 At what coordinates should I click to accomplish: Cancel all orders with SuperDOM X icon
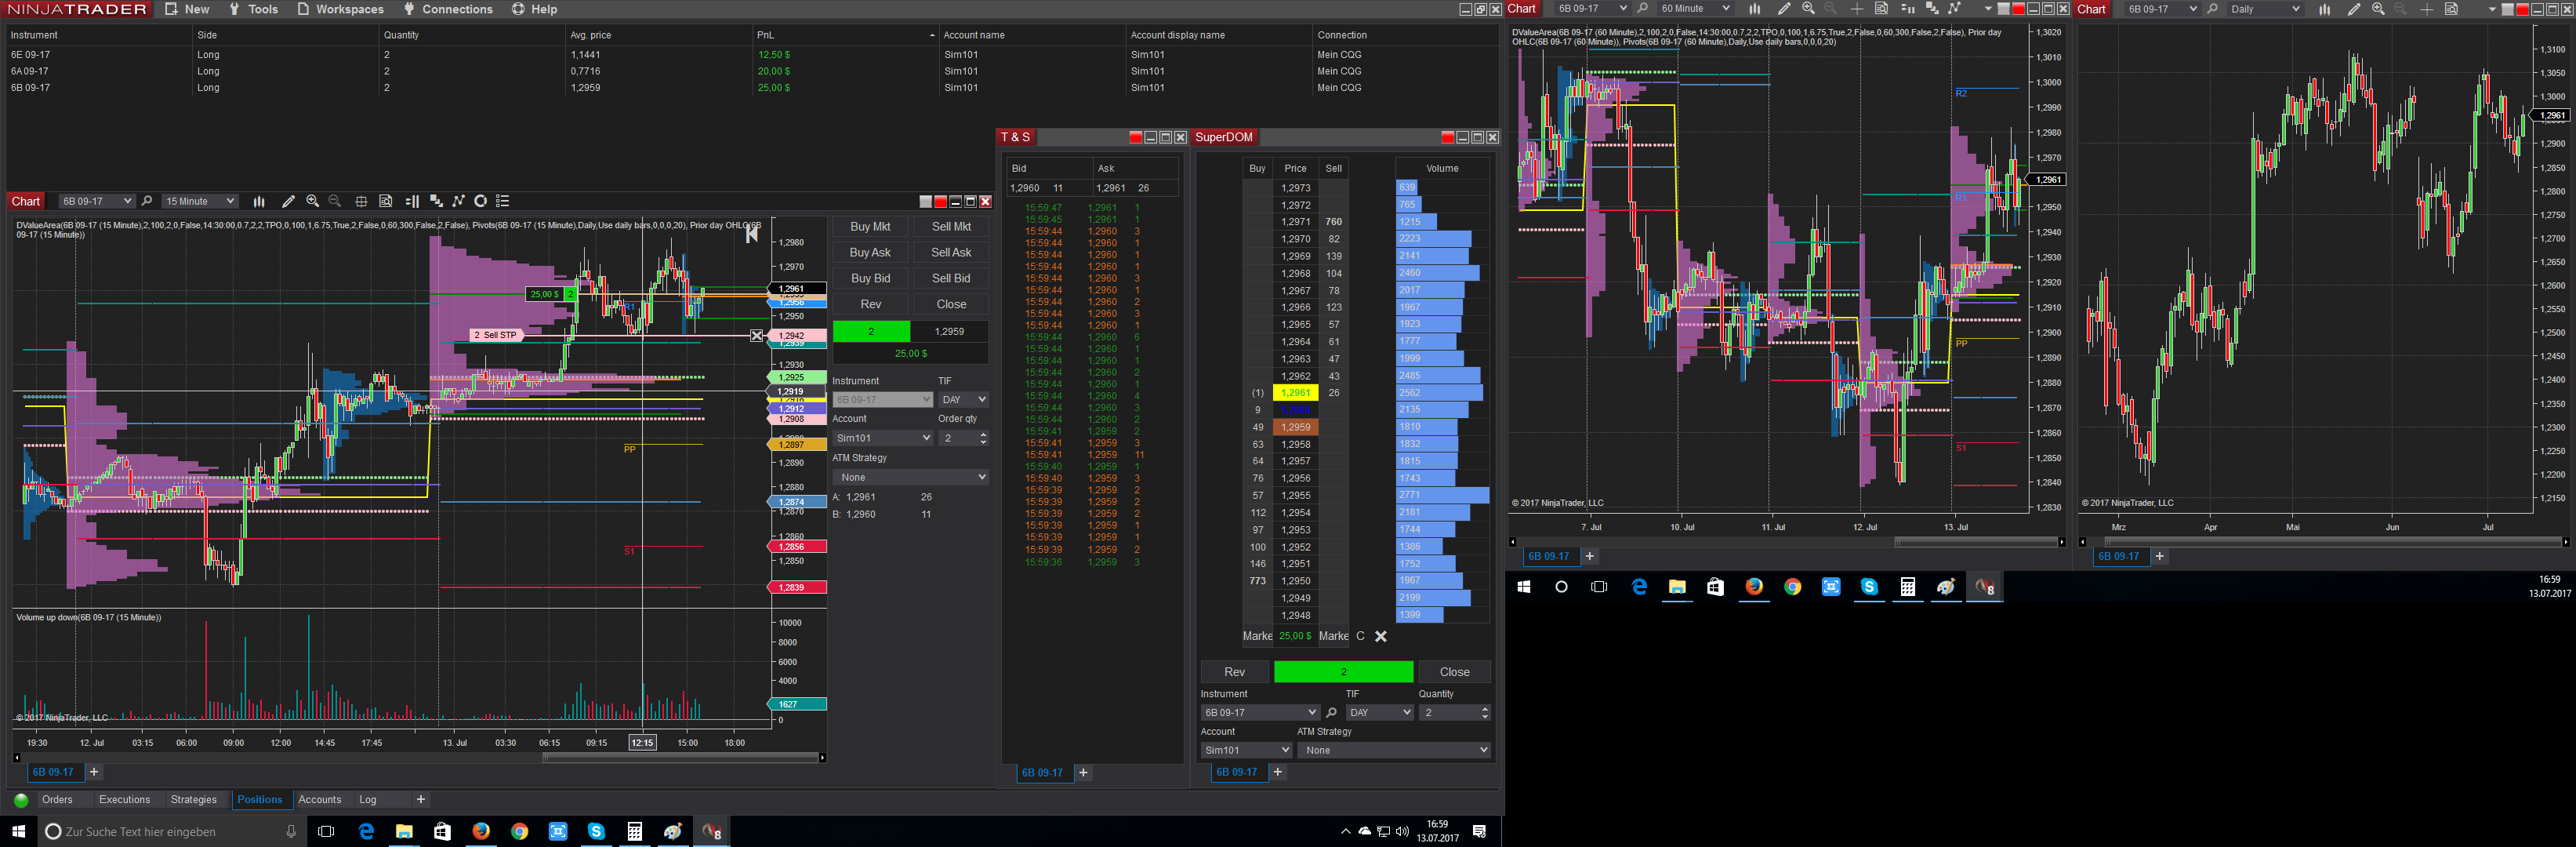(x=1381, y=636)
